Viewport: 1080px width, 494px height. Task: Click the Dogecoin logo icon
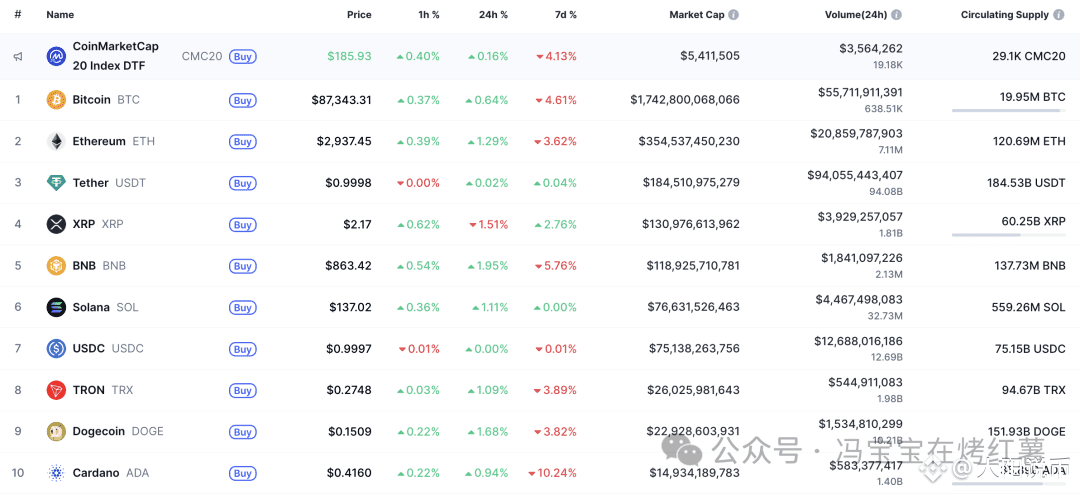56,431
